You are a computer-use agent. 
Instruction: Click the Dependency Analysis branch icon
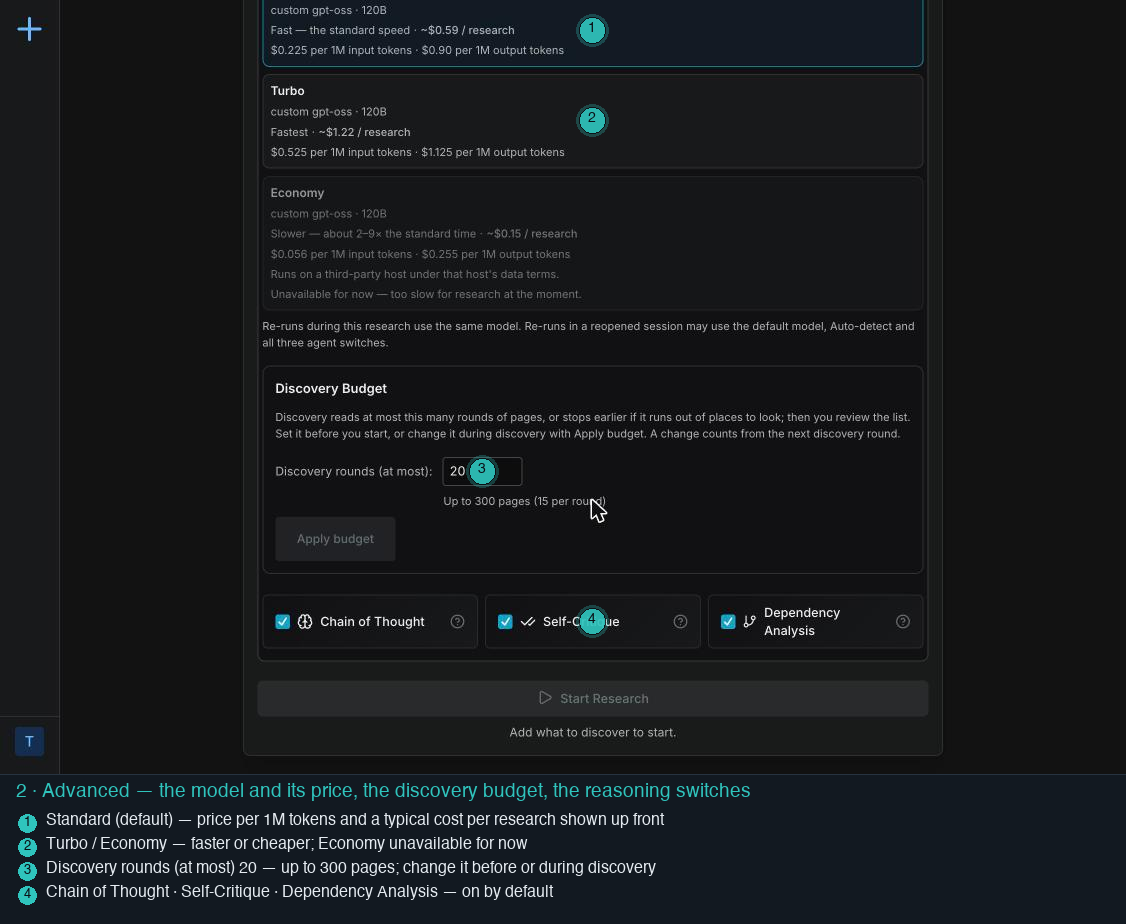(x=750, y=622)
